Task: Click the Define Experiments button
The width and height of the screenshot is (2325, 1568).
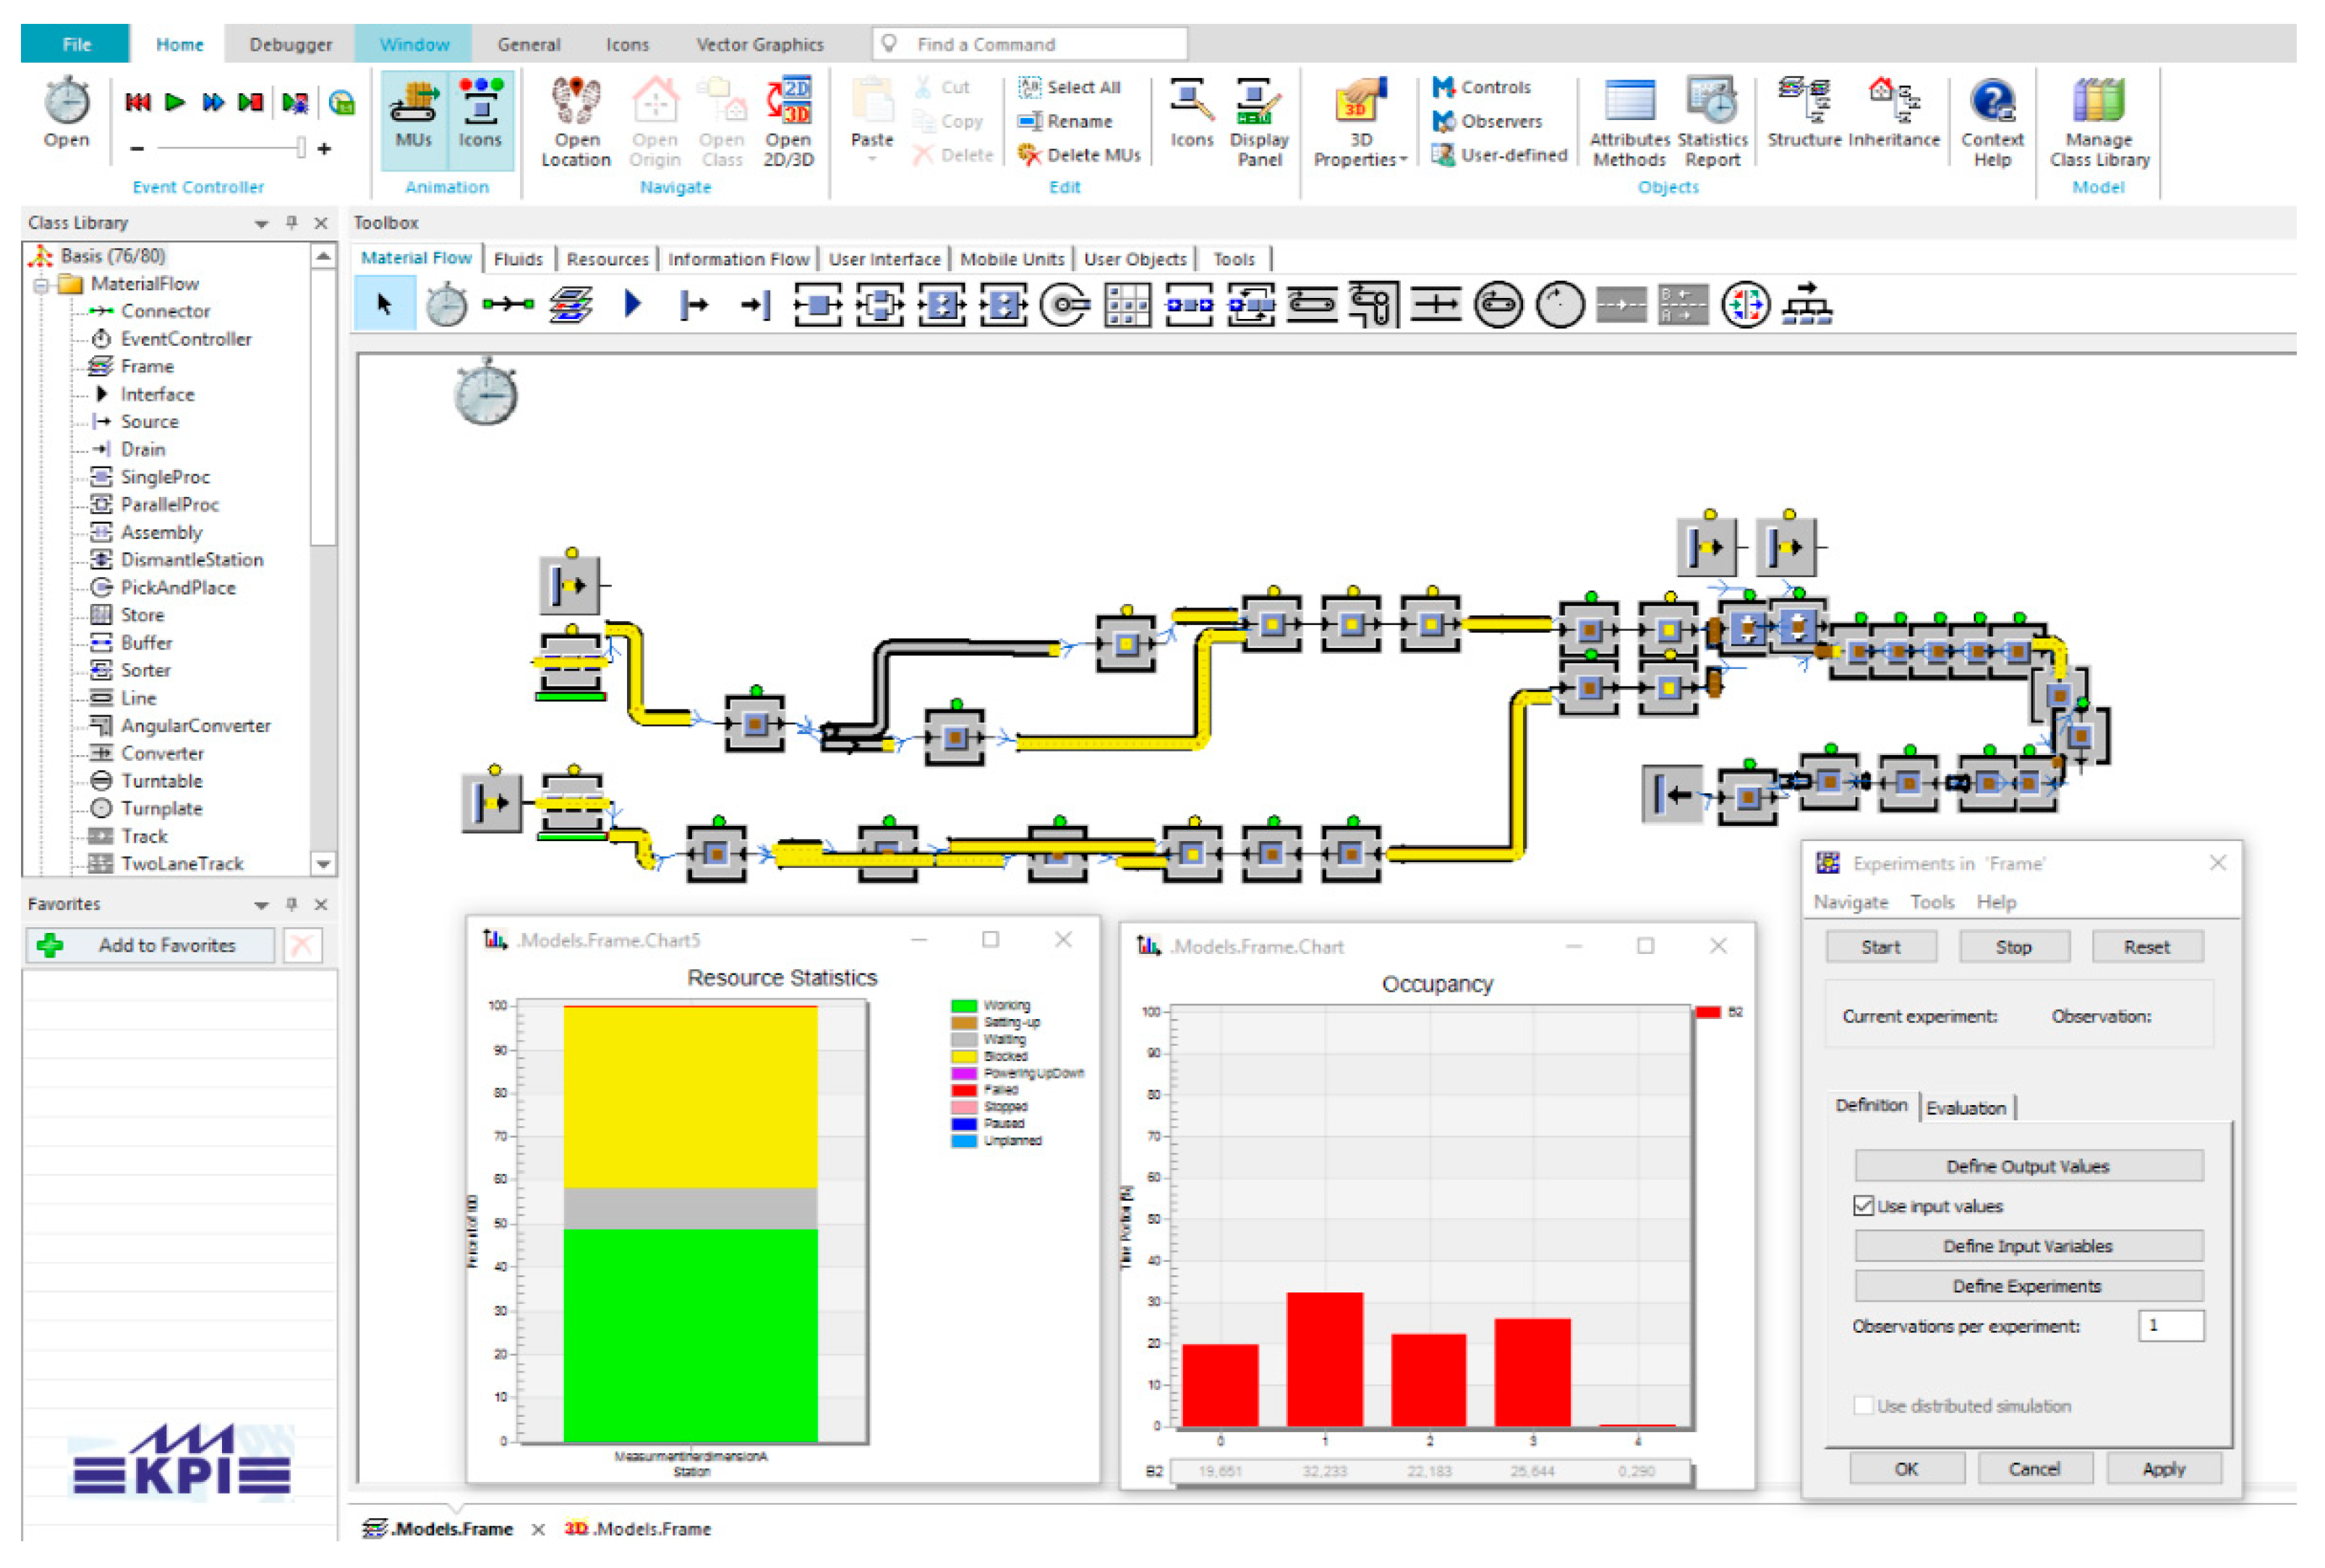Action: click(2026, 1285)
